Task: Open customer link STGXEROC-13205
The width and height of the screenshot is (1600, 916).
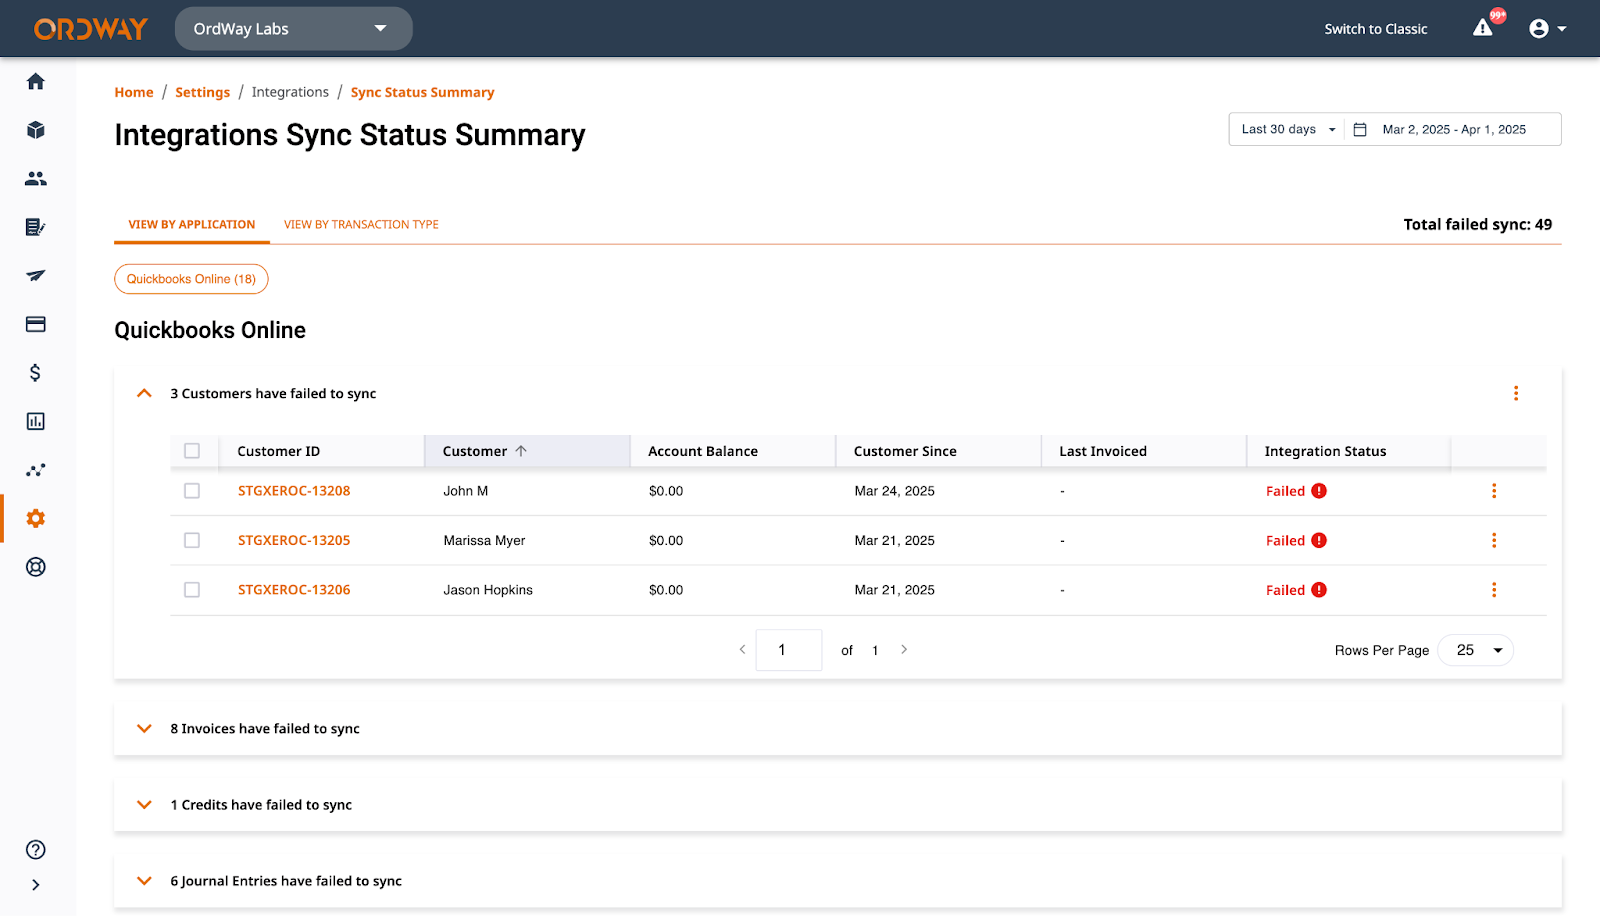Action: [294, 540]
